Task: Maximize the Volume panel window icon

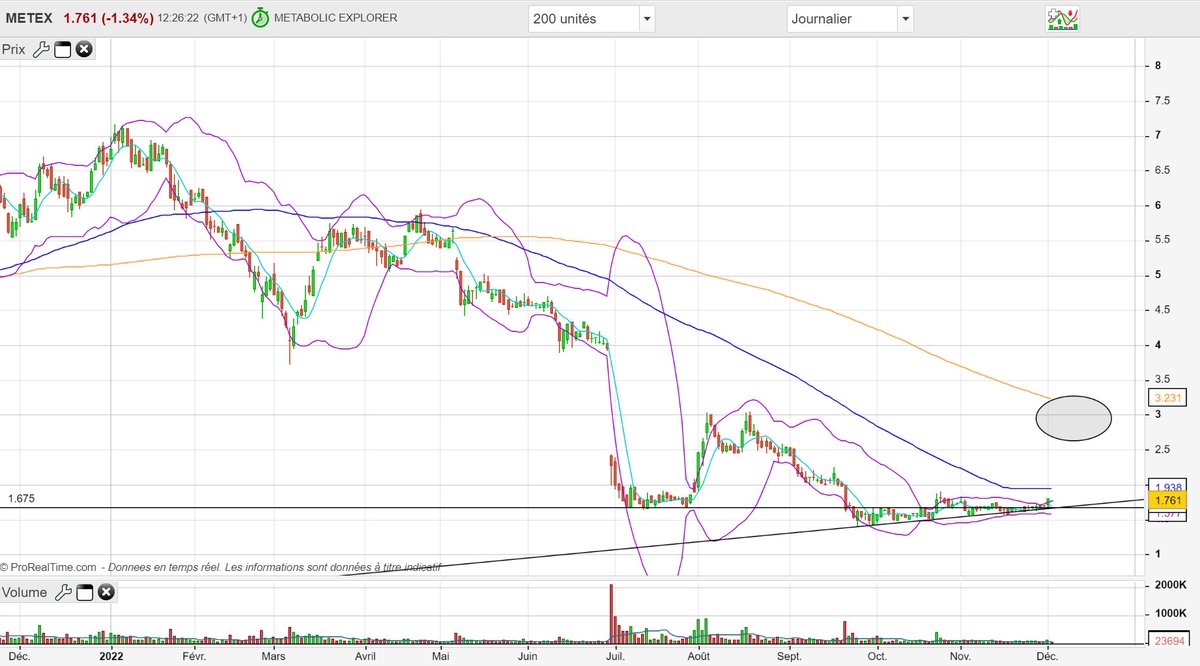Action: point(84,592)
